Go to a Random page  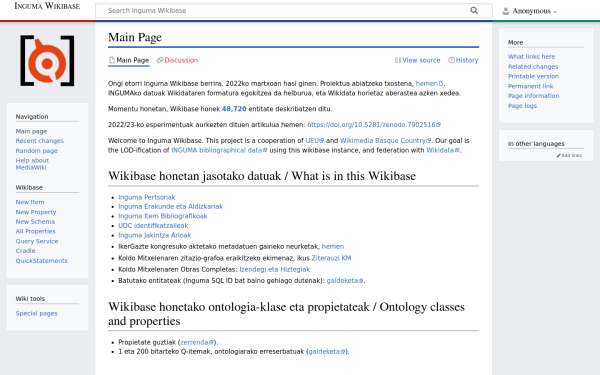pos(36,151)
